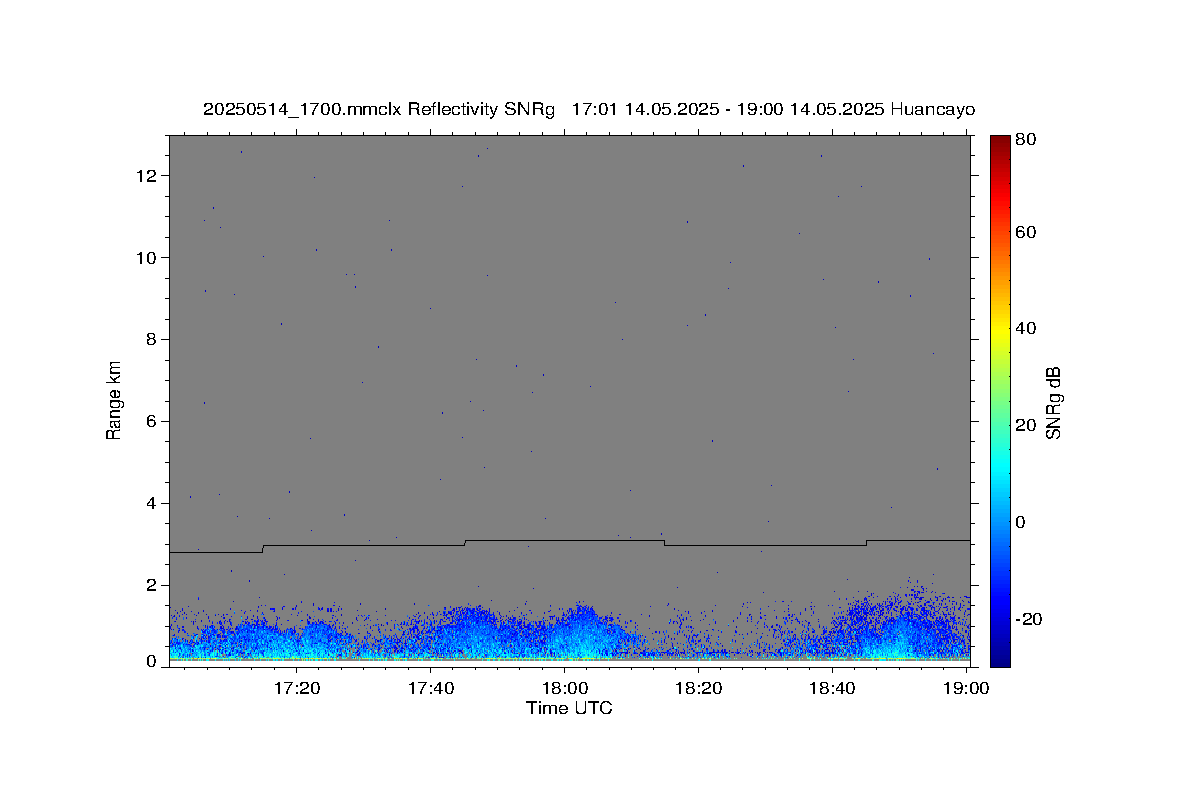The width and height of the screenshot is (1200, 800).
Task: Click 'Huancayo' in the plot title
Action: point(931,109)
